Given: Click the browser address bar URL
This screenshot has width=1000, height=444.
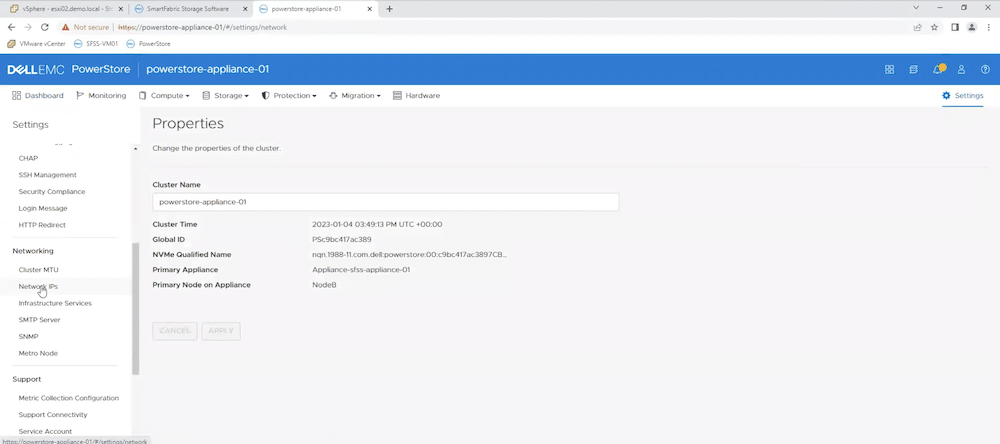Looking at the screenshot, I should (x=203, y=27).
